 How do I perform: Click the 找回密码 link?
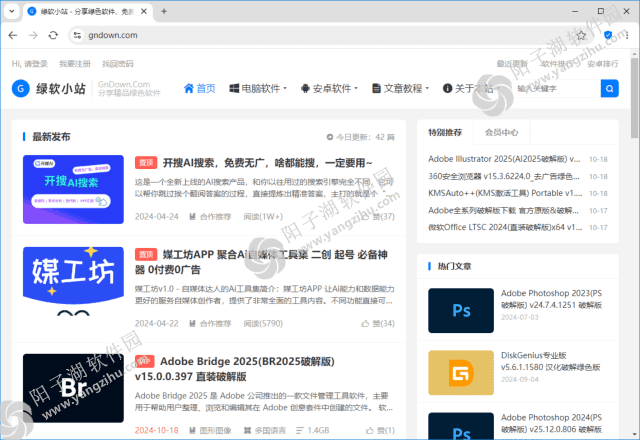(x=118, y=64)
